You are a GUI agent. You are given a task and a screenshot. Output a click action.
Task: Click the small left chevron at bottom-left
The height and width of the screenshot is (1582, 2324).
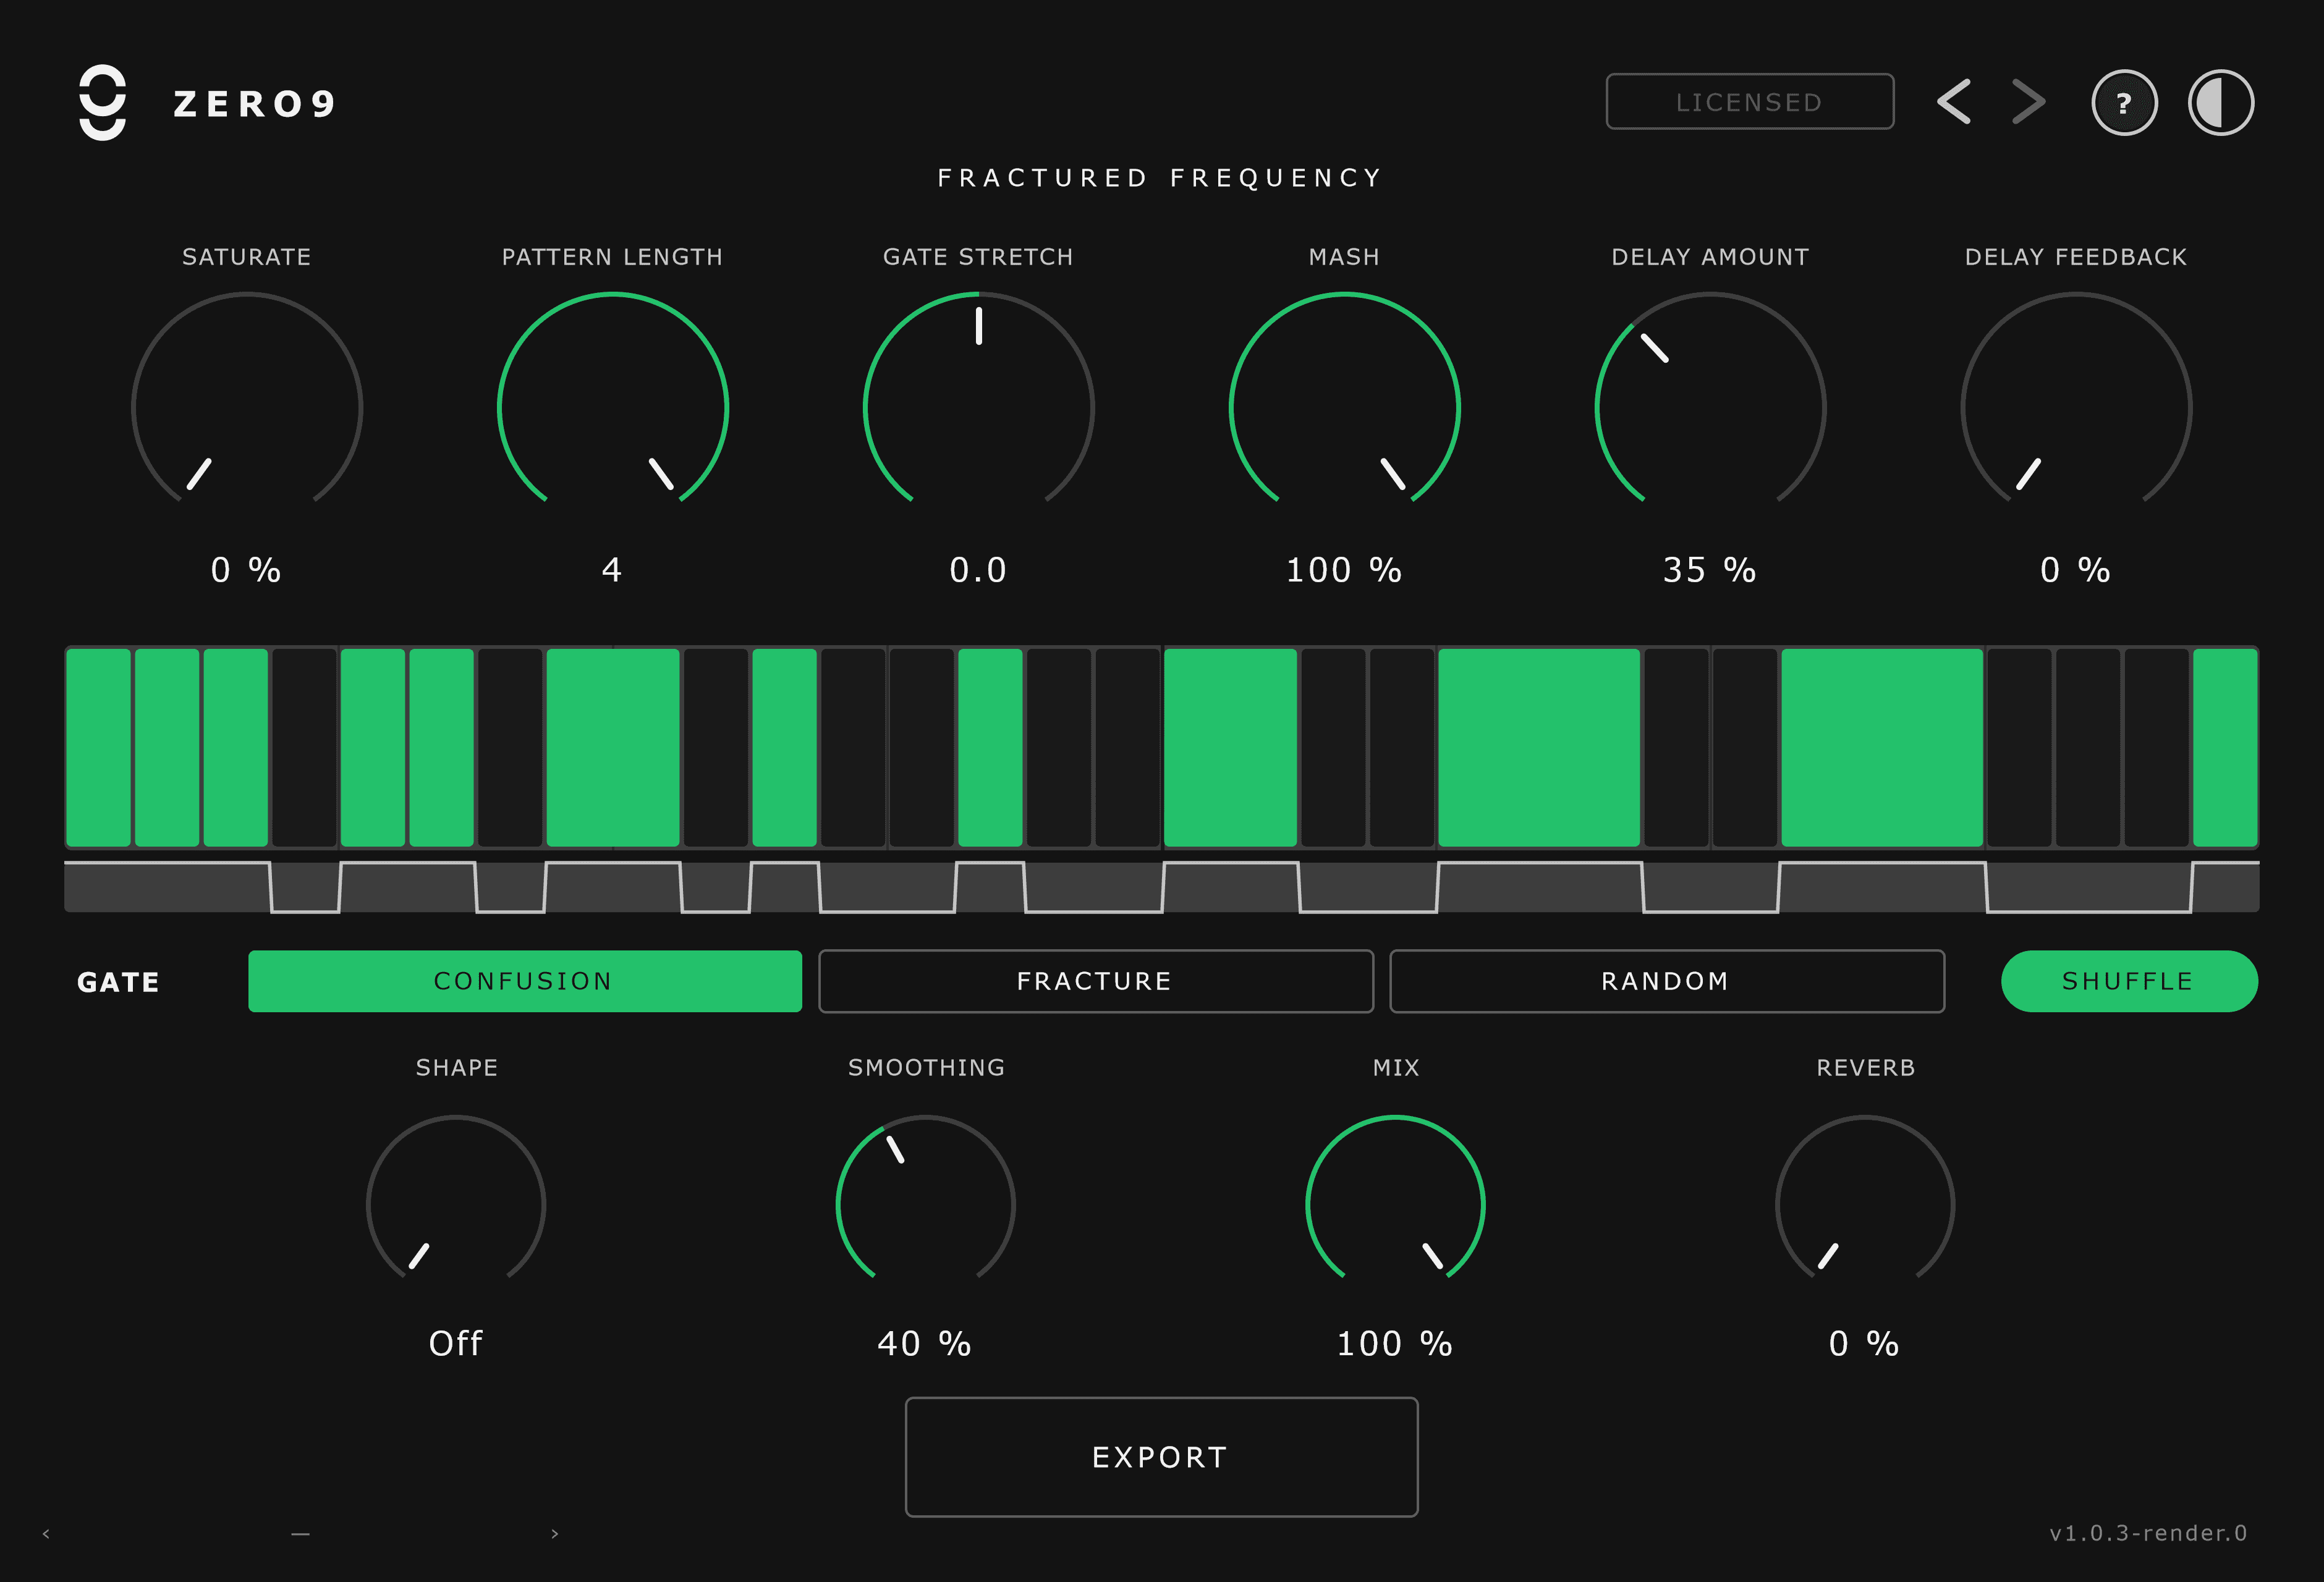(x=46, y=1533)
